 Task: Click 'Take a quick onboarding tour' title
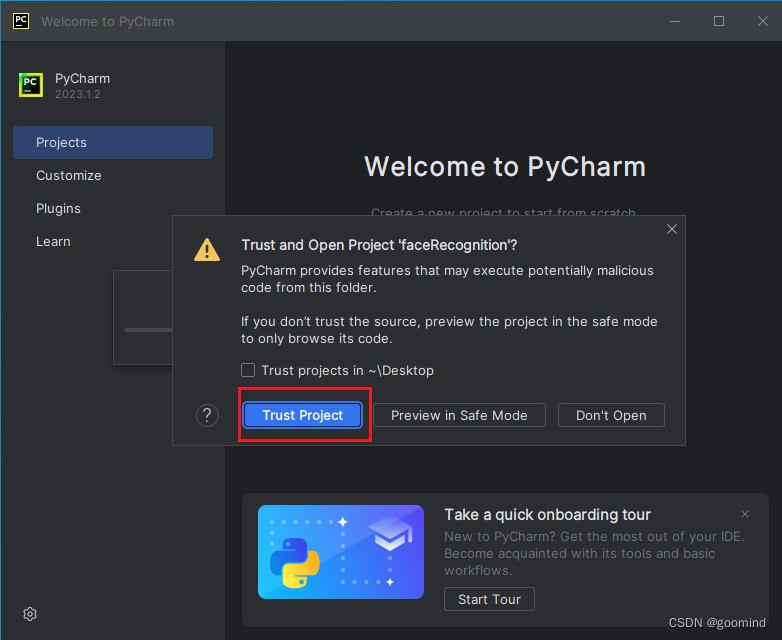point(548,514)
